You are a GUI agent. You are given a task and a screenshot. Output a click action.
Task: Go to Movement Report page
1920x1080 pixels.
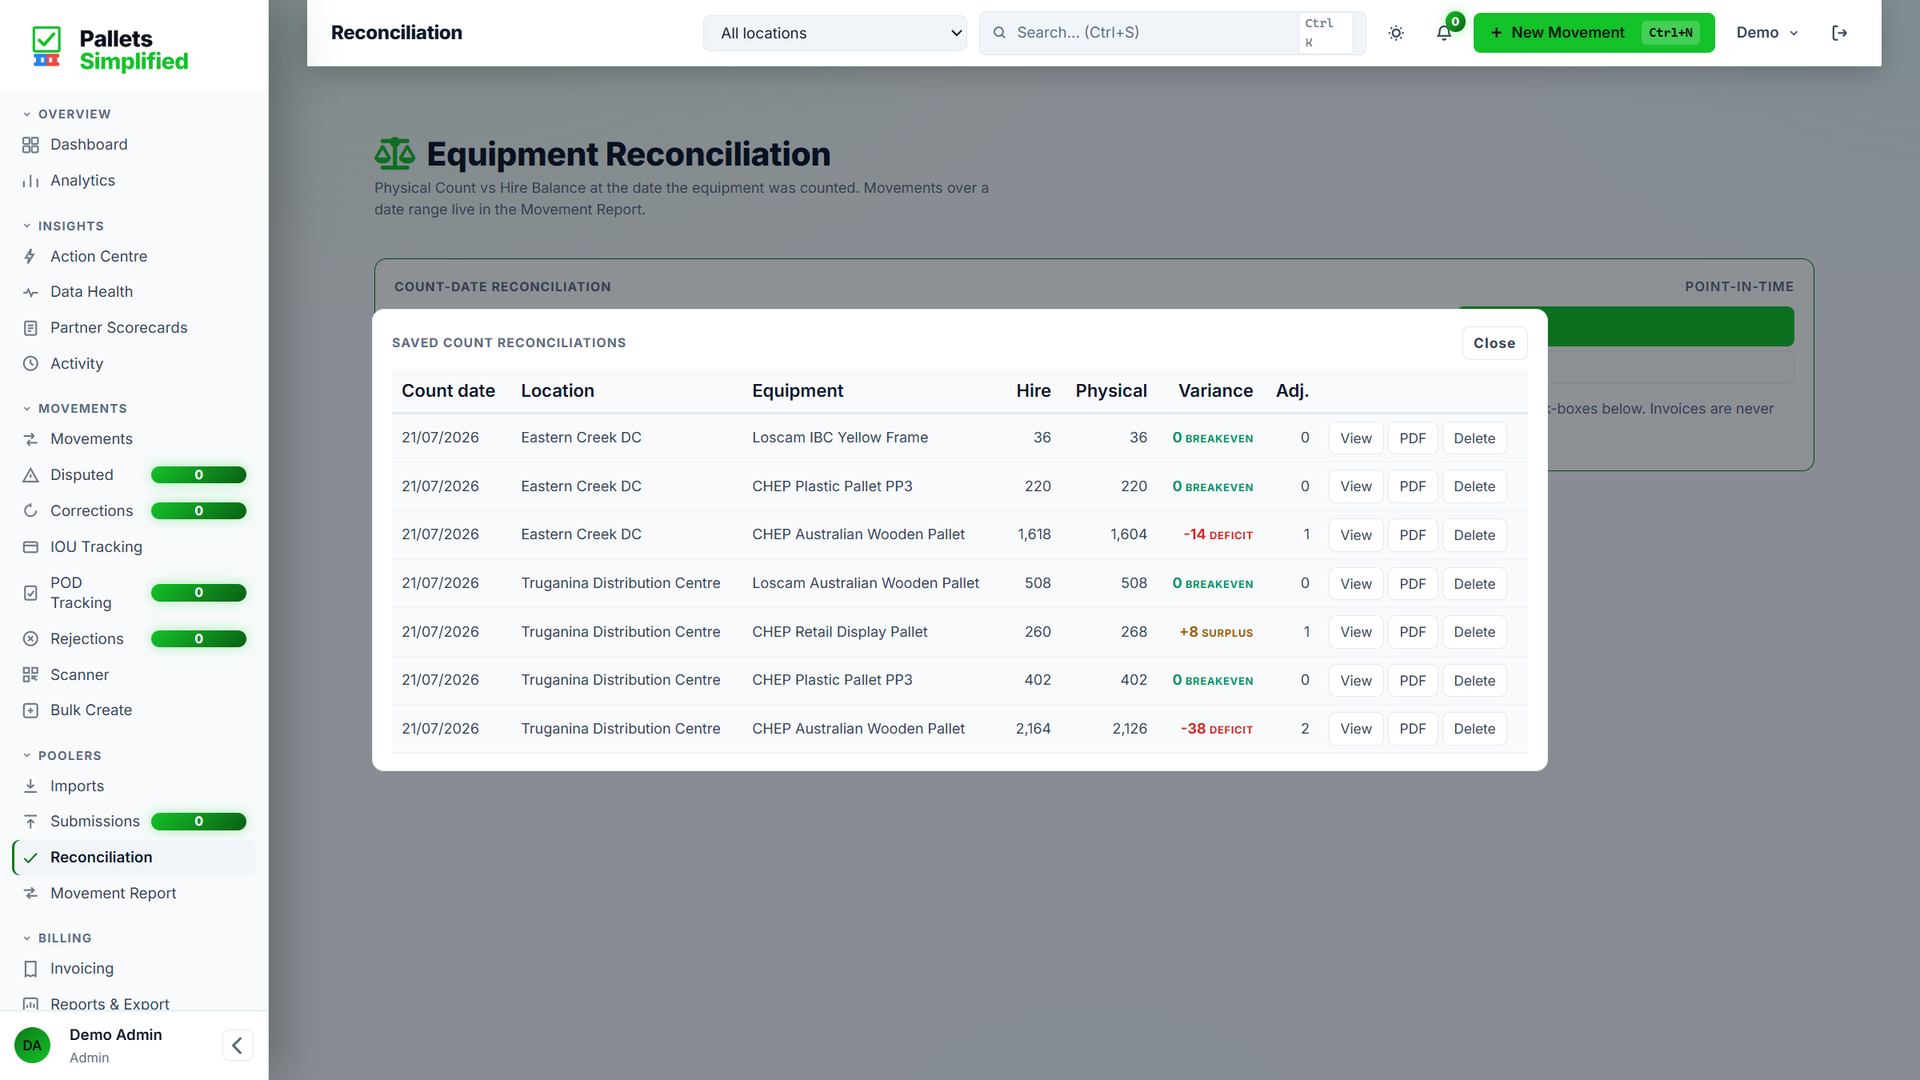[134, 893]
